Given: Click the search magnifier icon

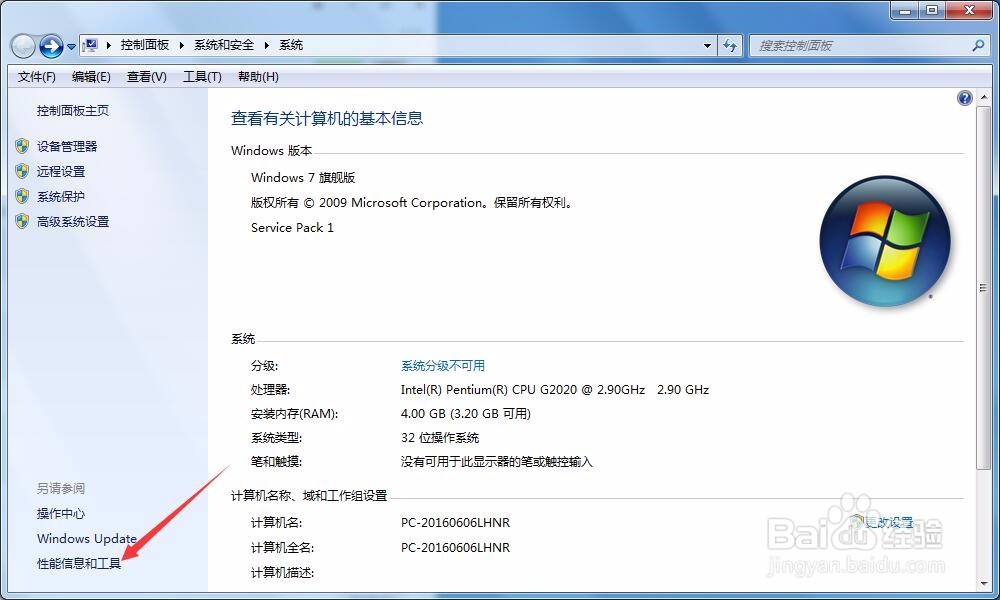Looking at the screenshot, I should (978, 45).
